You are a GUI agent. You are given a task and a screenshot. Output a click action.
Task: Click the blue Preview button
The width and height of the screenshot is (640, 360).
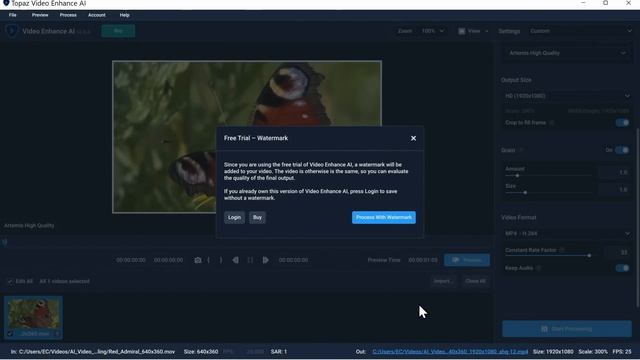click(467, 260)
